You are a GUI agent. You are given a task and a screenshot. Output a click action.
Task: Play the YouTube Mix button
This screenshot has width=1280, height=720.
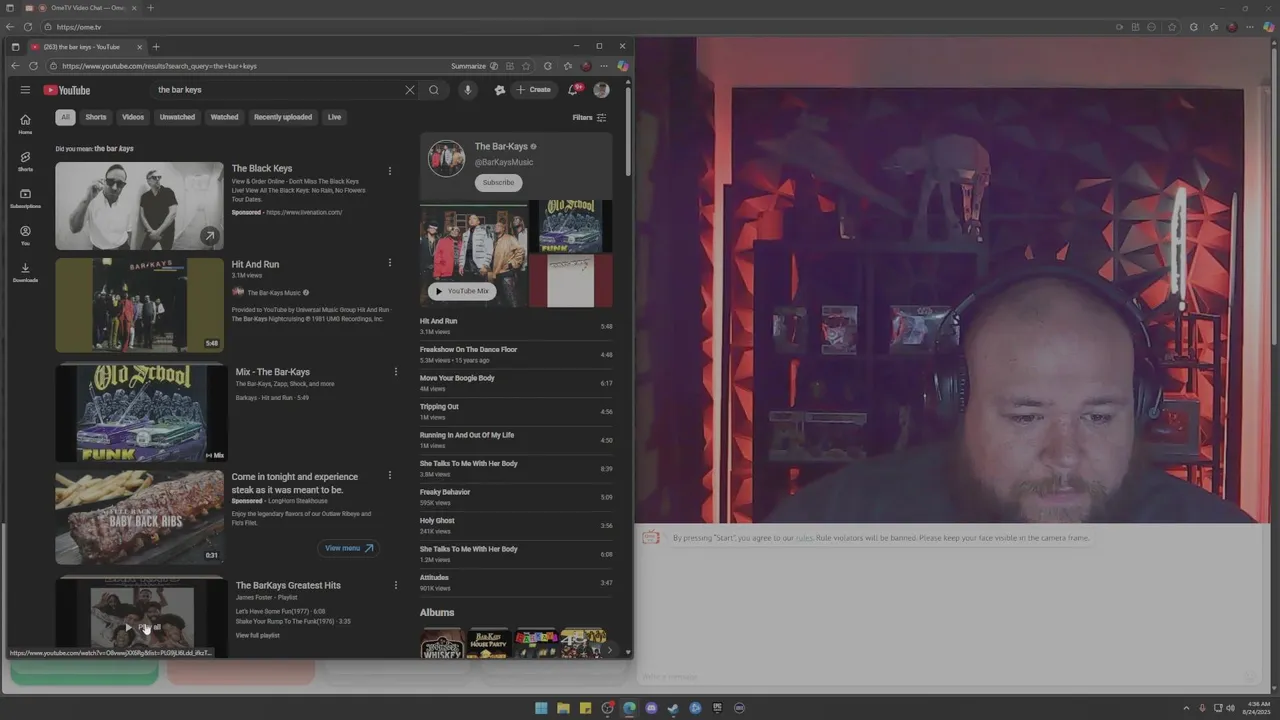(x=462, y=291)
